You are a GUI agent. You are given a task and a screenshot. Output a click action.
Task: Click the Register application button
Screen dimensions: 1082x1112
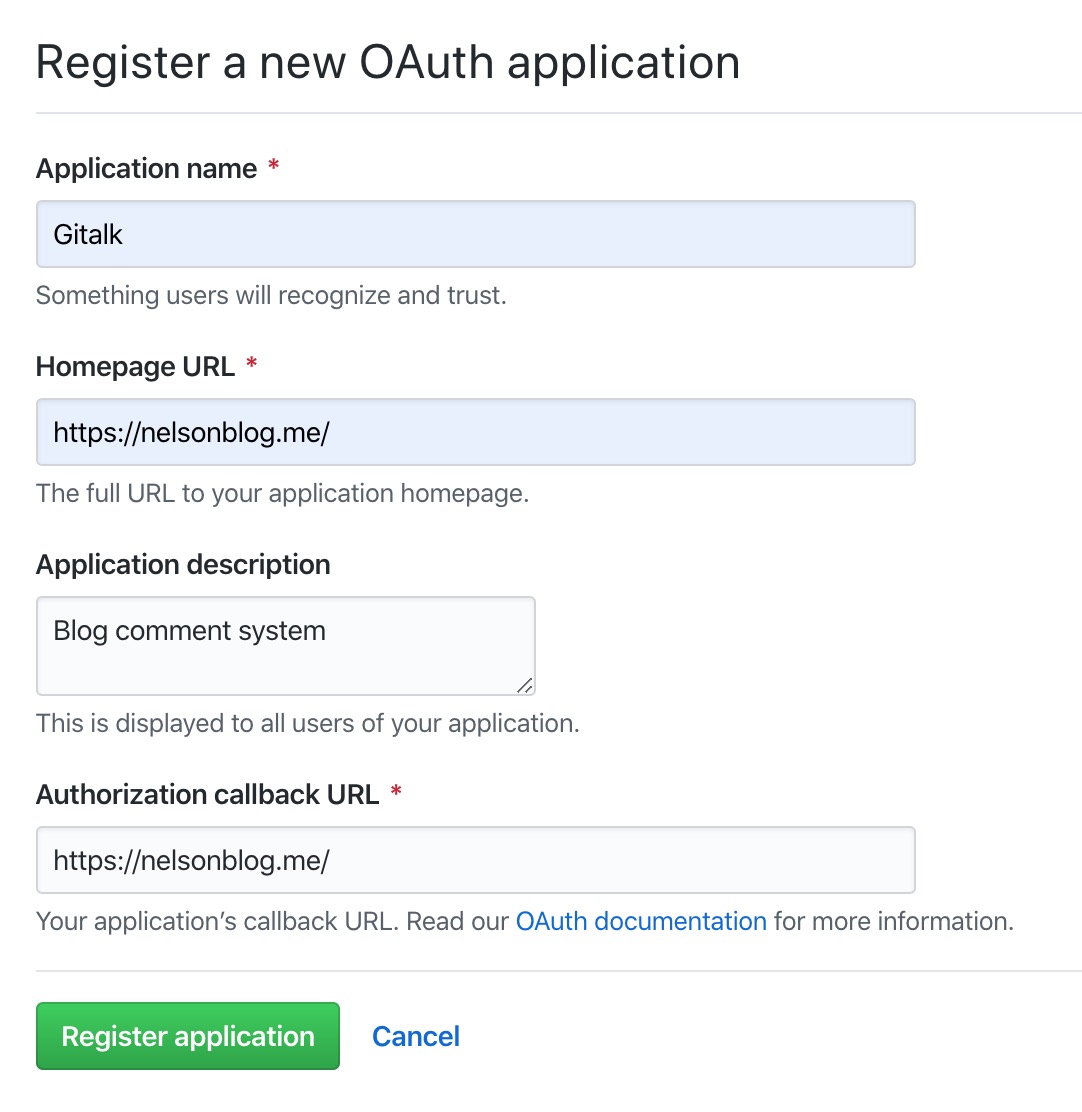(x=188, y=1035)
